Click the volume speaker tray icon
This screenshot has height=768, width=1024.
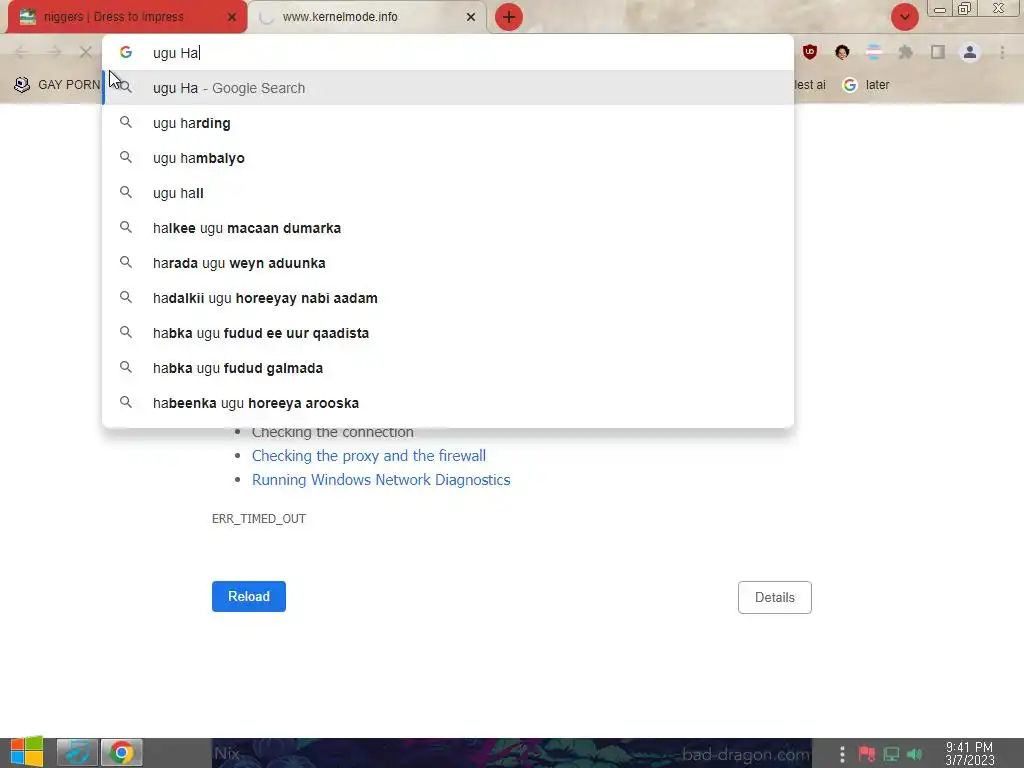tap(914, 754)
